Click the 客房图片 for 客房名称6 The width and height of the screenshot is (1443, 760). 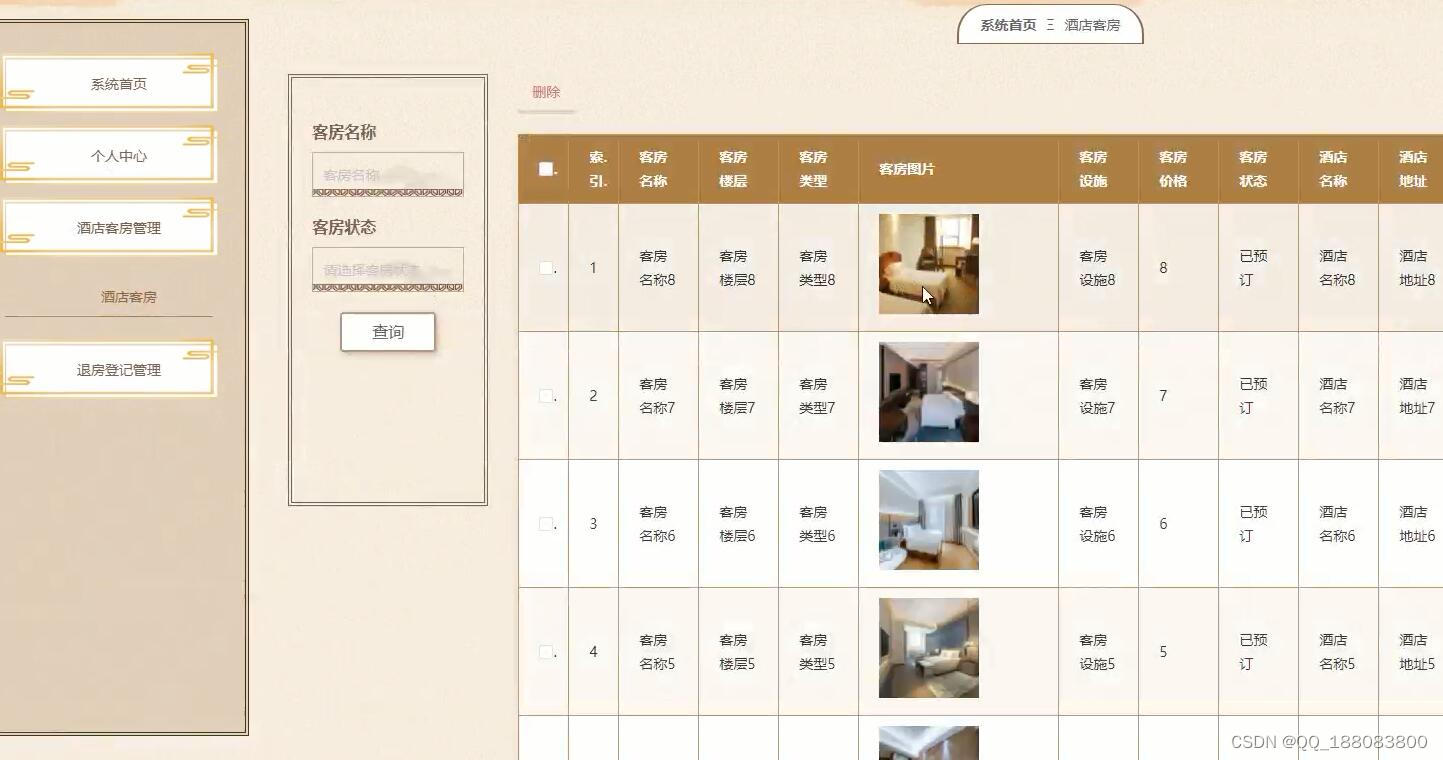point(927,519)
